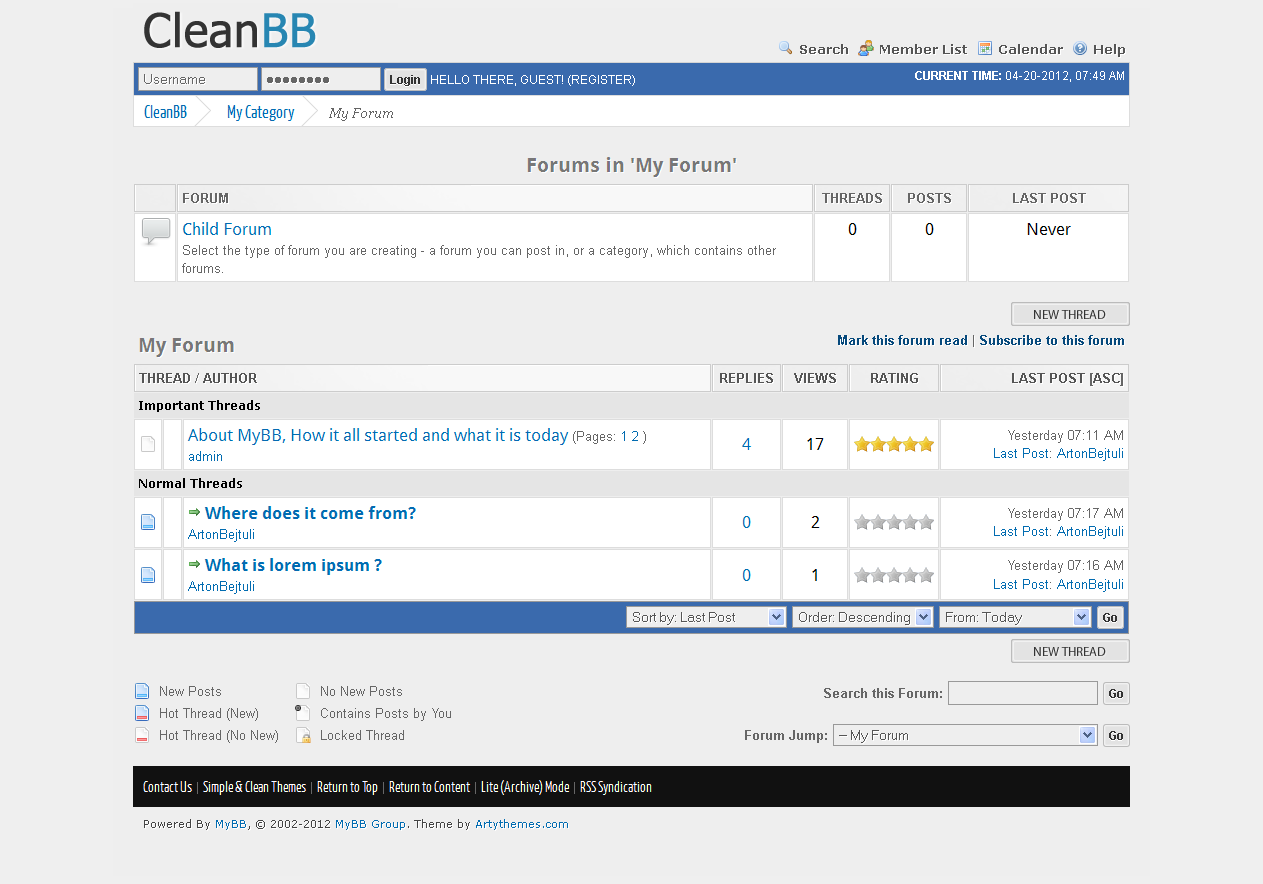Click green arrow next to 'What is lorem ipsum ?'
This screenshot has height=884, width=1263.
(x=194, y=564)
